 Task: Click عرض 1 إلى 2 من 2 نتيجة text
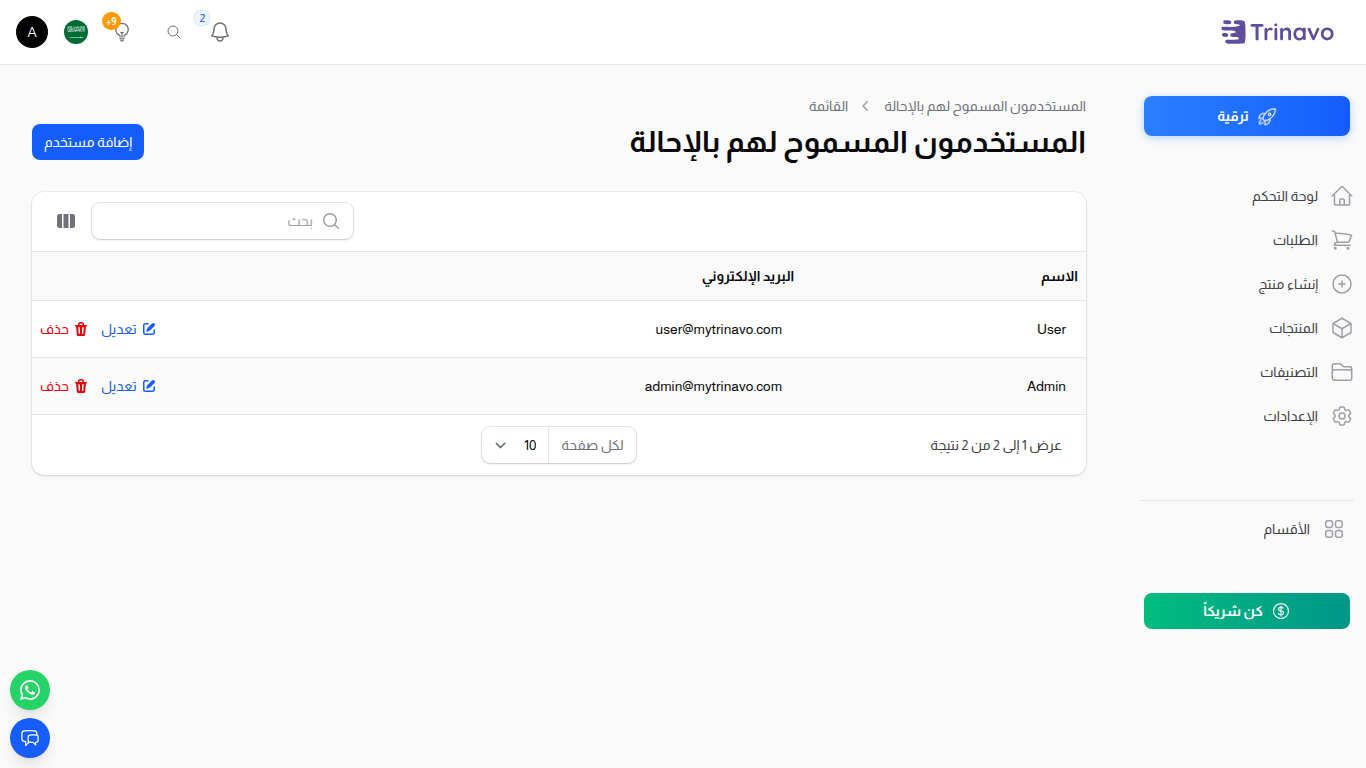[996, 445]
